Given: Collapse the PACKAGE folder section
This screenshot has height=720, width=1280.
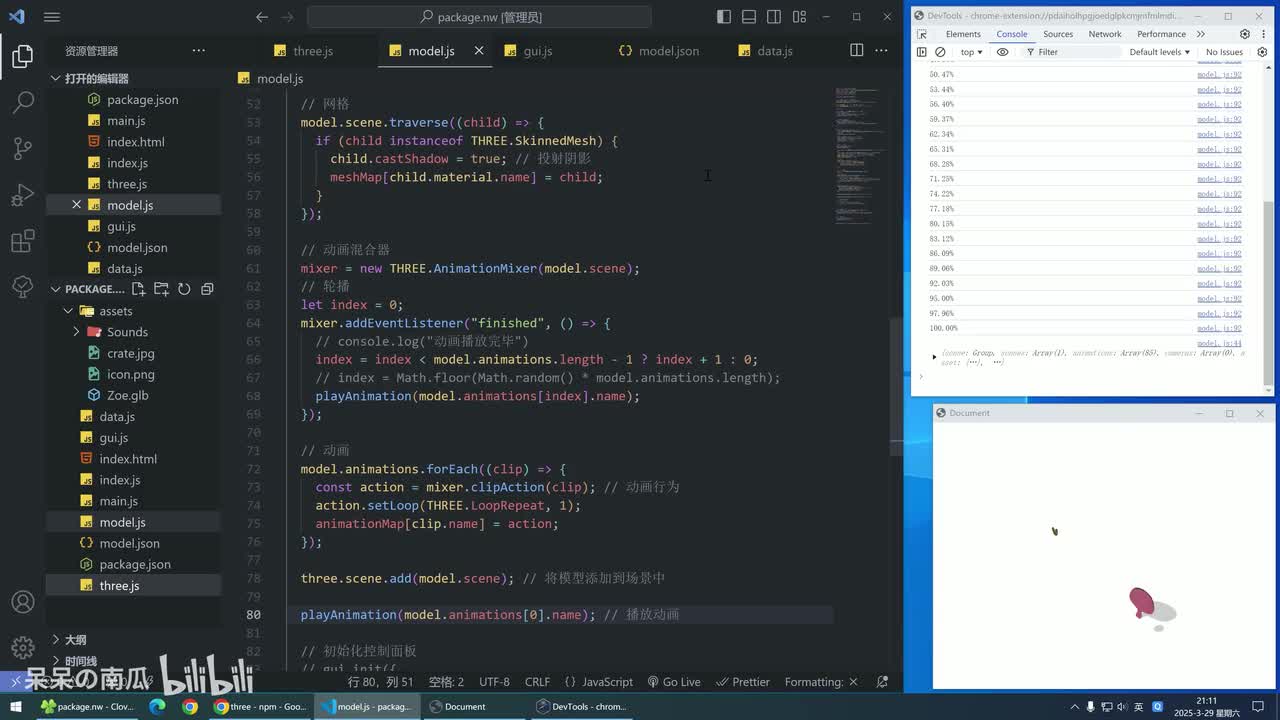Looking at the screenshot, I should click(x=56, y=289).
